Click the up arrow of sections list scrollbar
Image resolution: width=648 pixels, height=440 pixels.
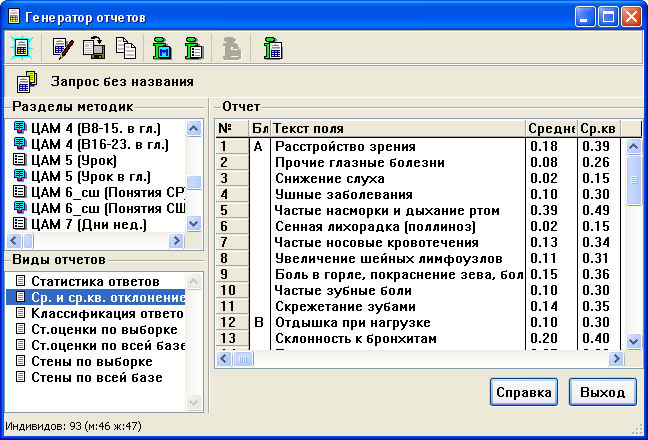[194, 128]
